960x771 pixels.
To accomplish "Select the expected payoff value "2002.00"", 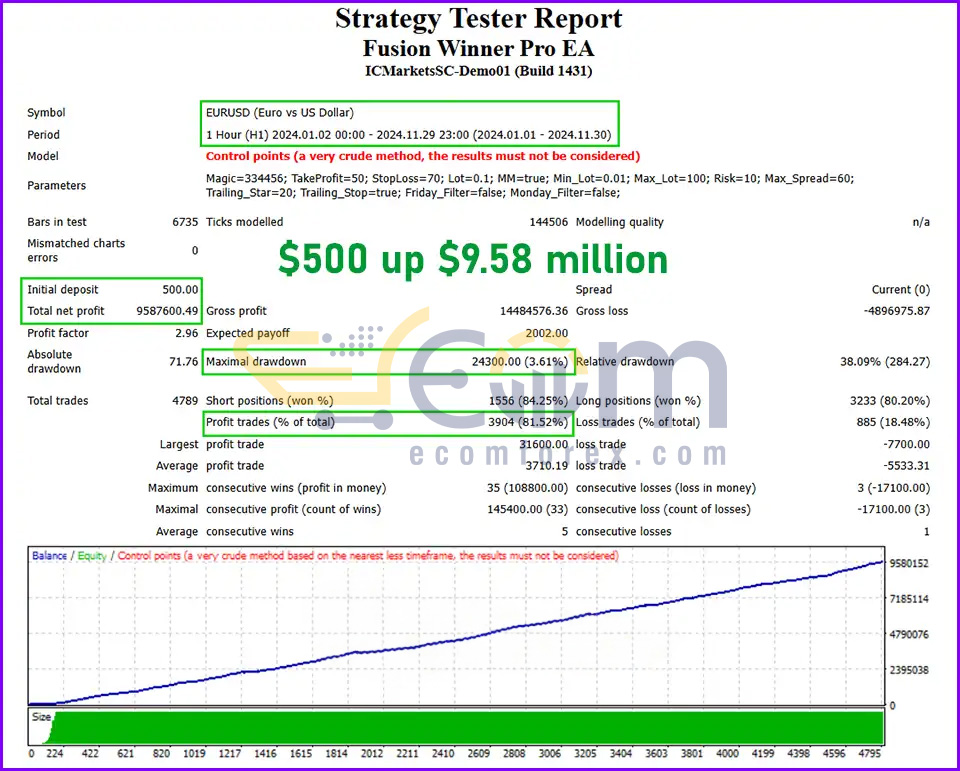I will [547, 333].
